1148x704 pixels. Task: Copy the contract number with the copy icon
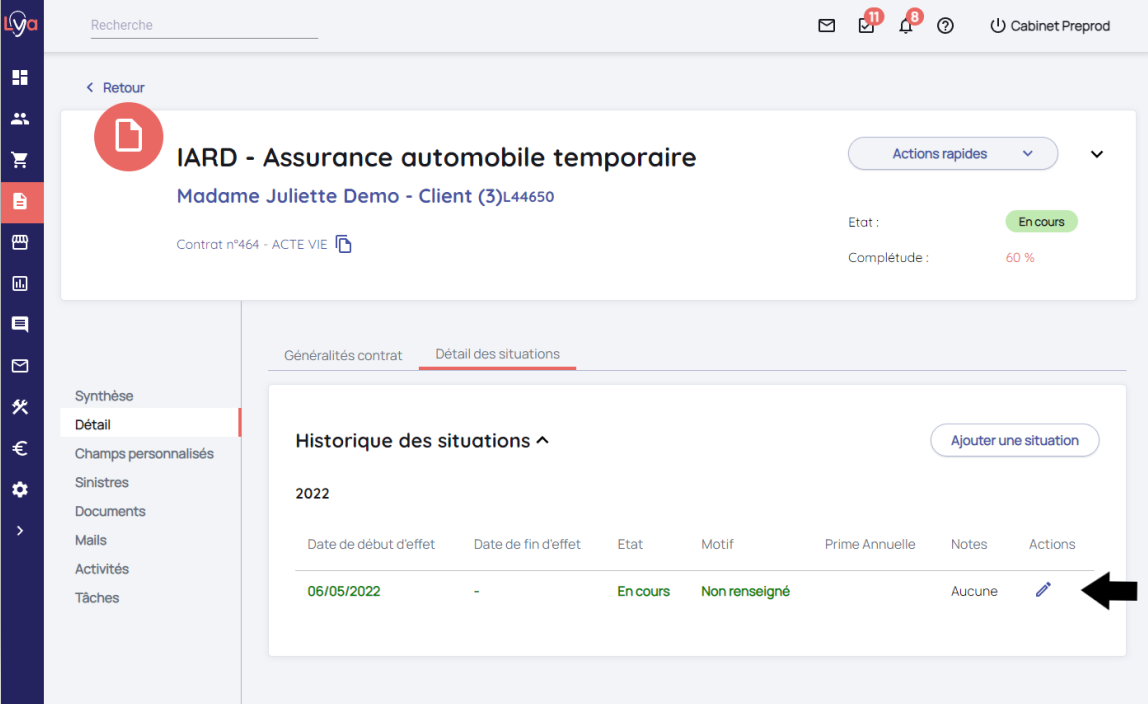pyautogui.click(x=344, y=244)
